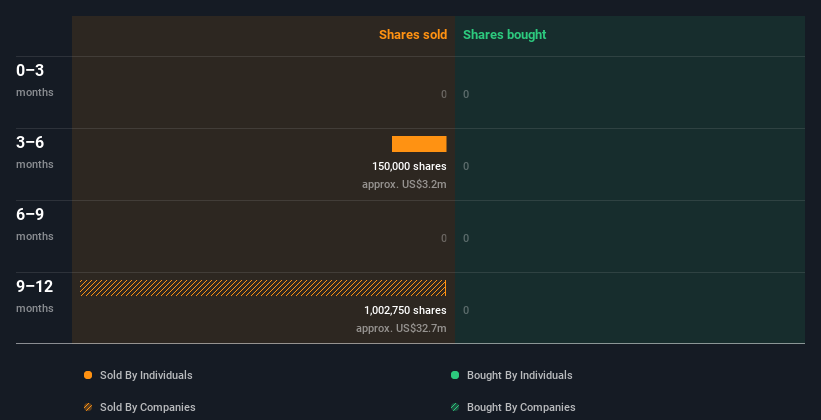This screenshot has height=420, width=821.
Task: Select the hatched orange 9–12 months bar
Action: pyautogui.click(x=263, y=288)
